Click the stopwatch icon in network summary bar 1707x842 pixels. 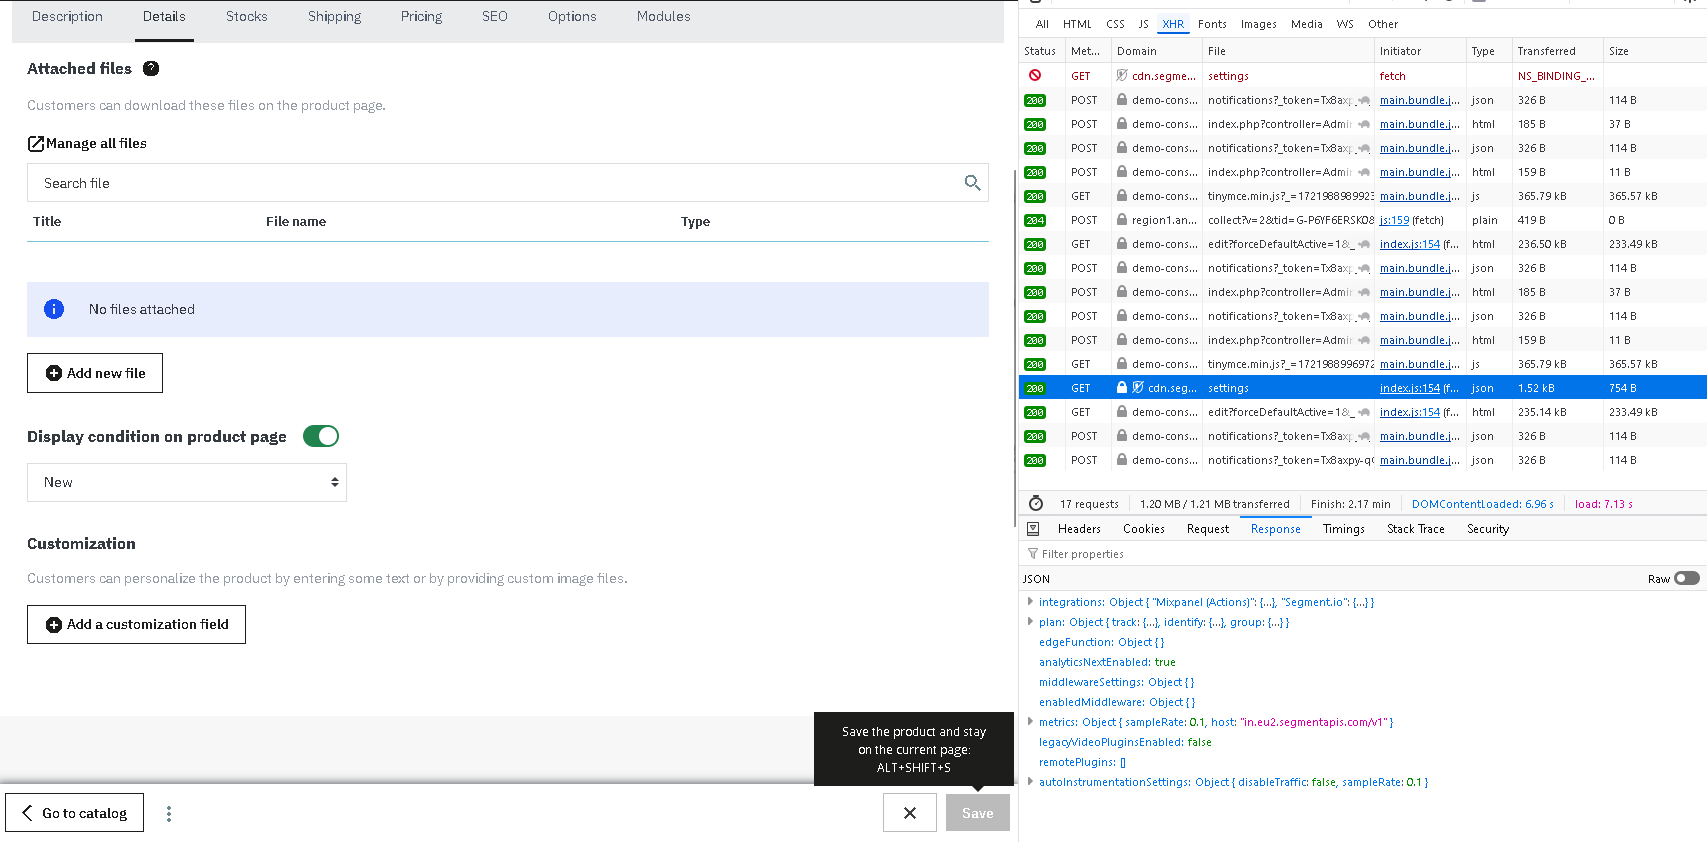1036,504
